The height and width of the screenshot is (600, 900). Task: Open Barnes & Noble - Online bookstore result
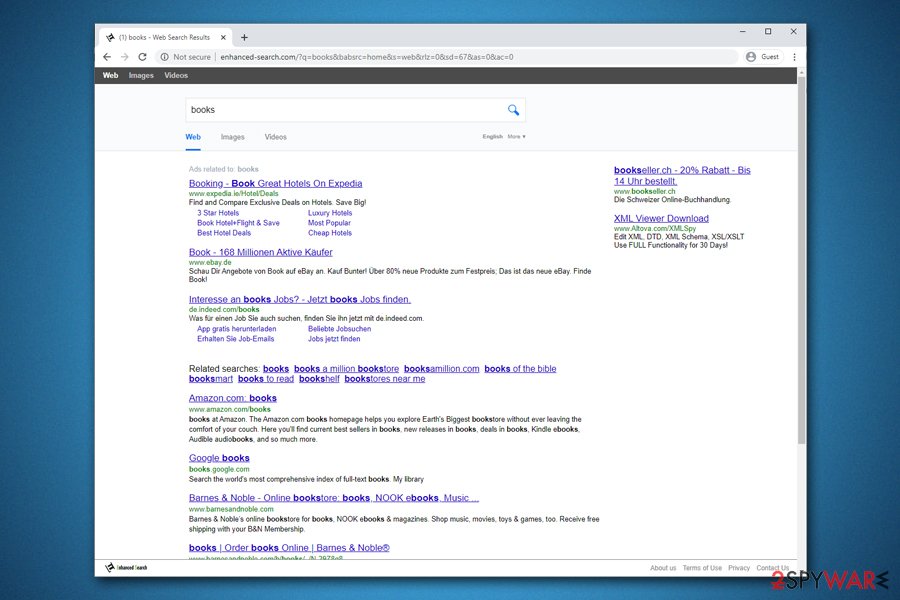point(333,498)
